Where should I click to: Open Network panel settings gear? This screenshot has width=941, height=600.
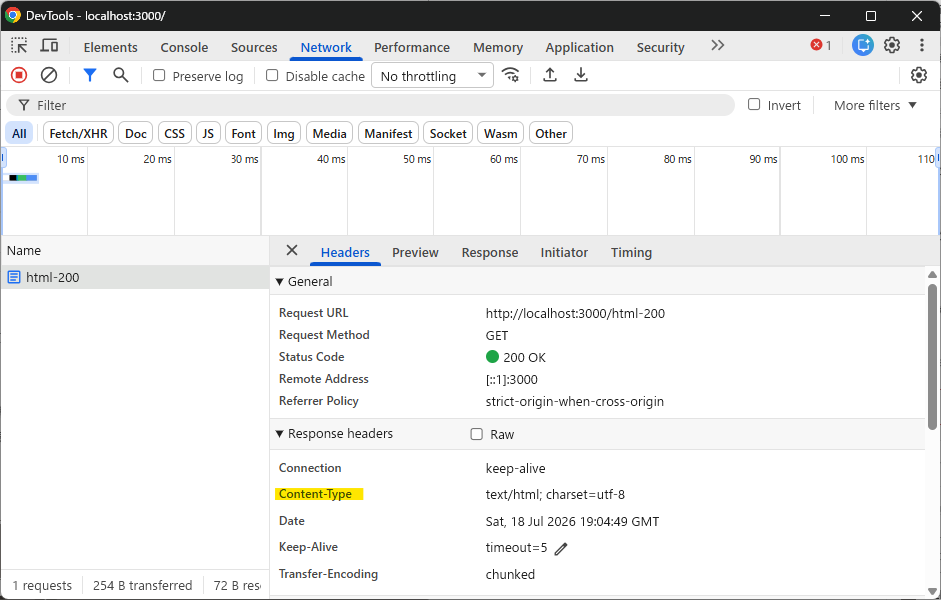pyautogui.click(x=919, y=75)
